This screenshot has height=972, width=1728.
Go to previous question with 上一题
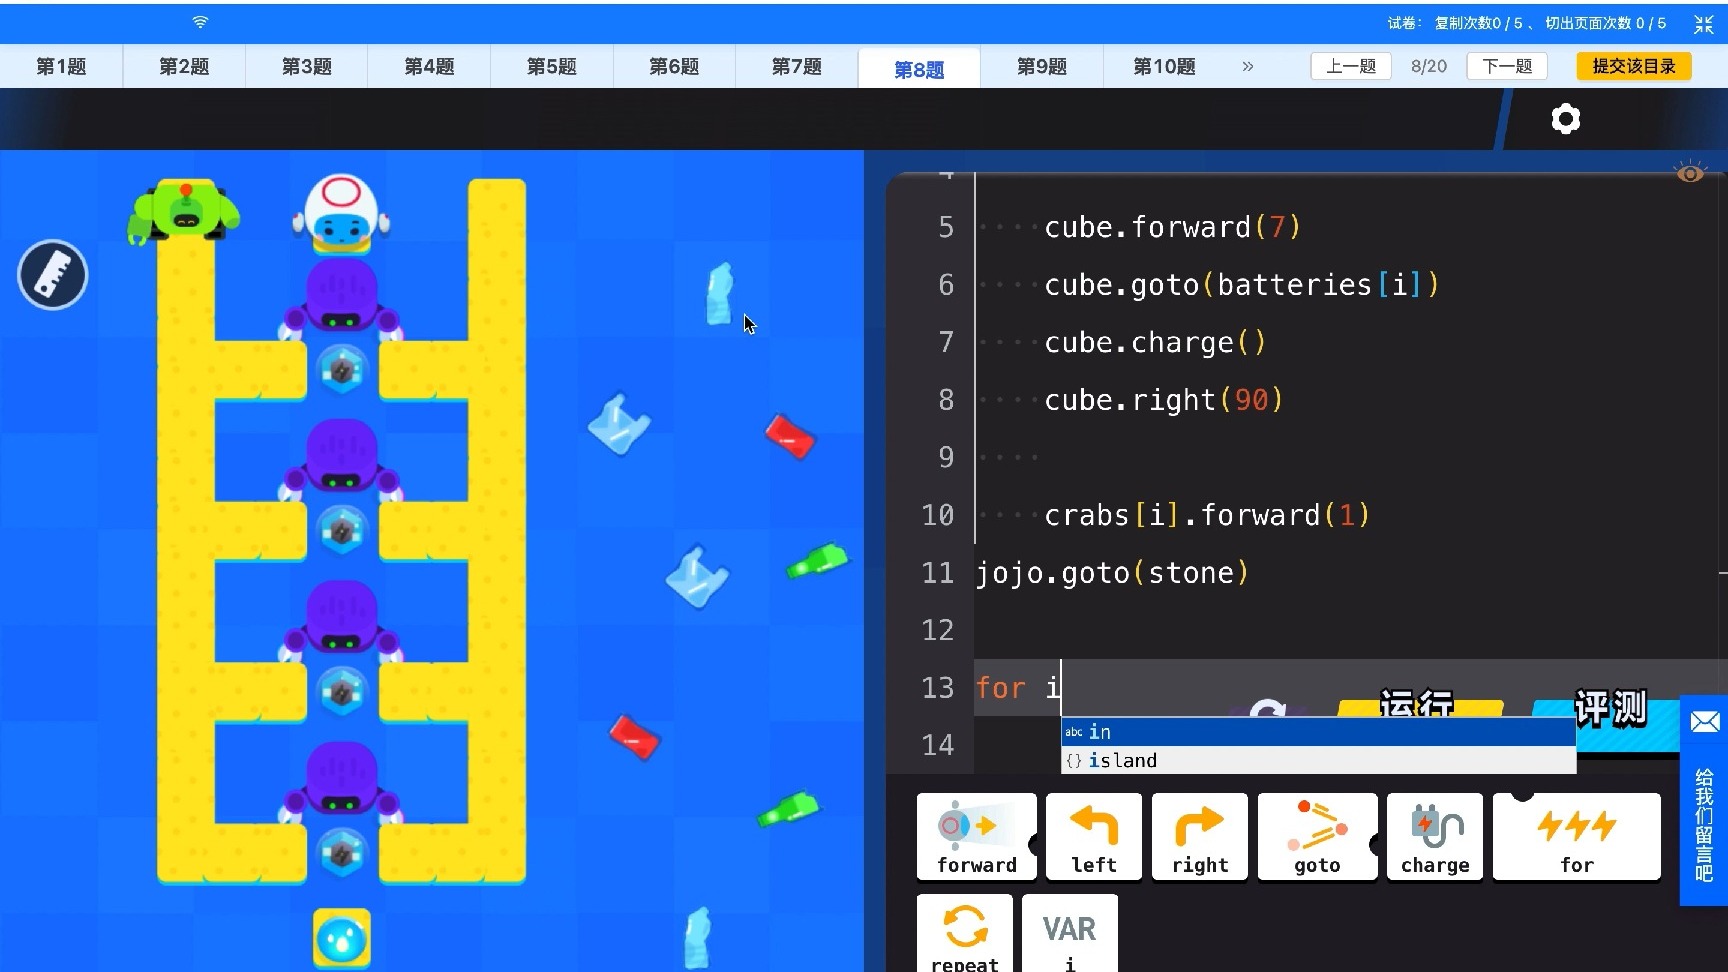coord(1351,66)
